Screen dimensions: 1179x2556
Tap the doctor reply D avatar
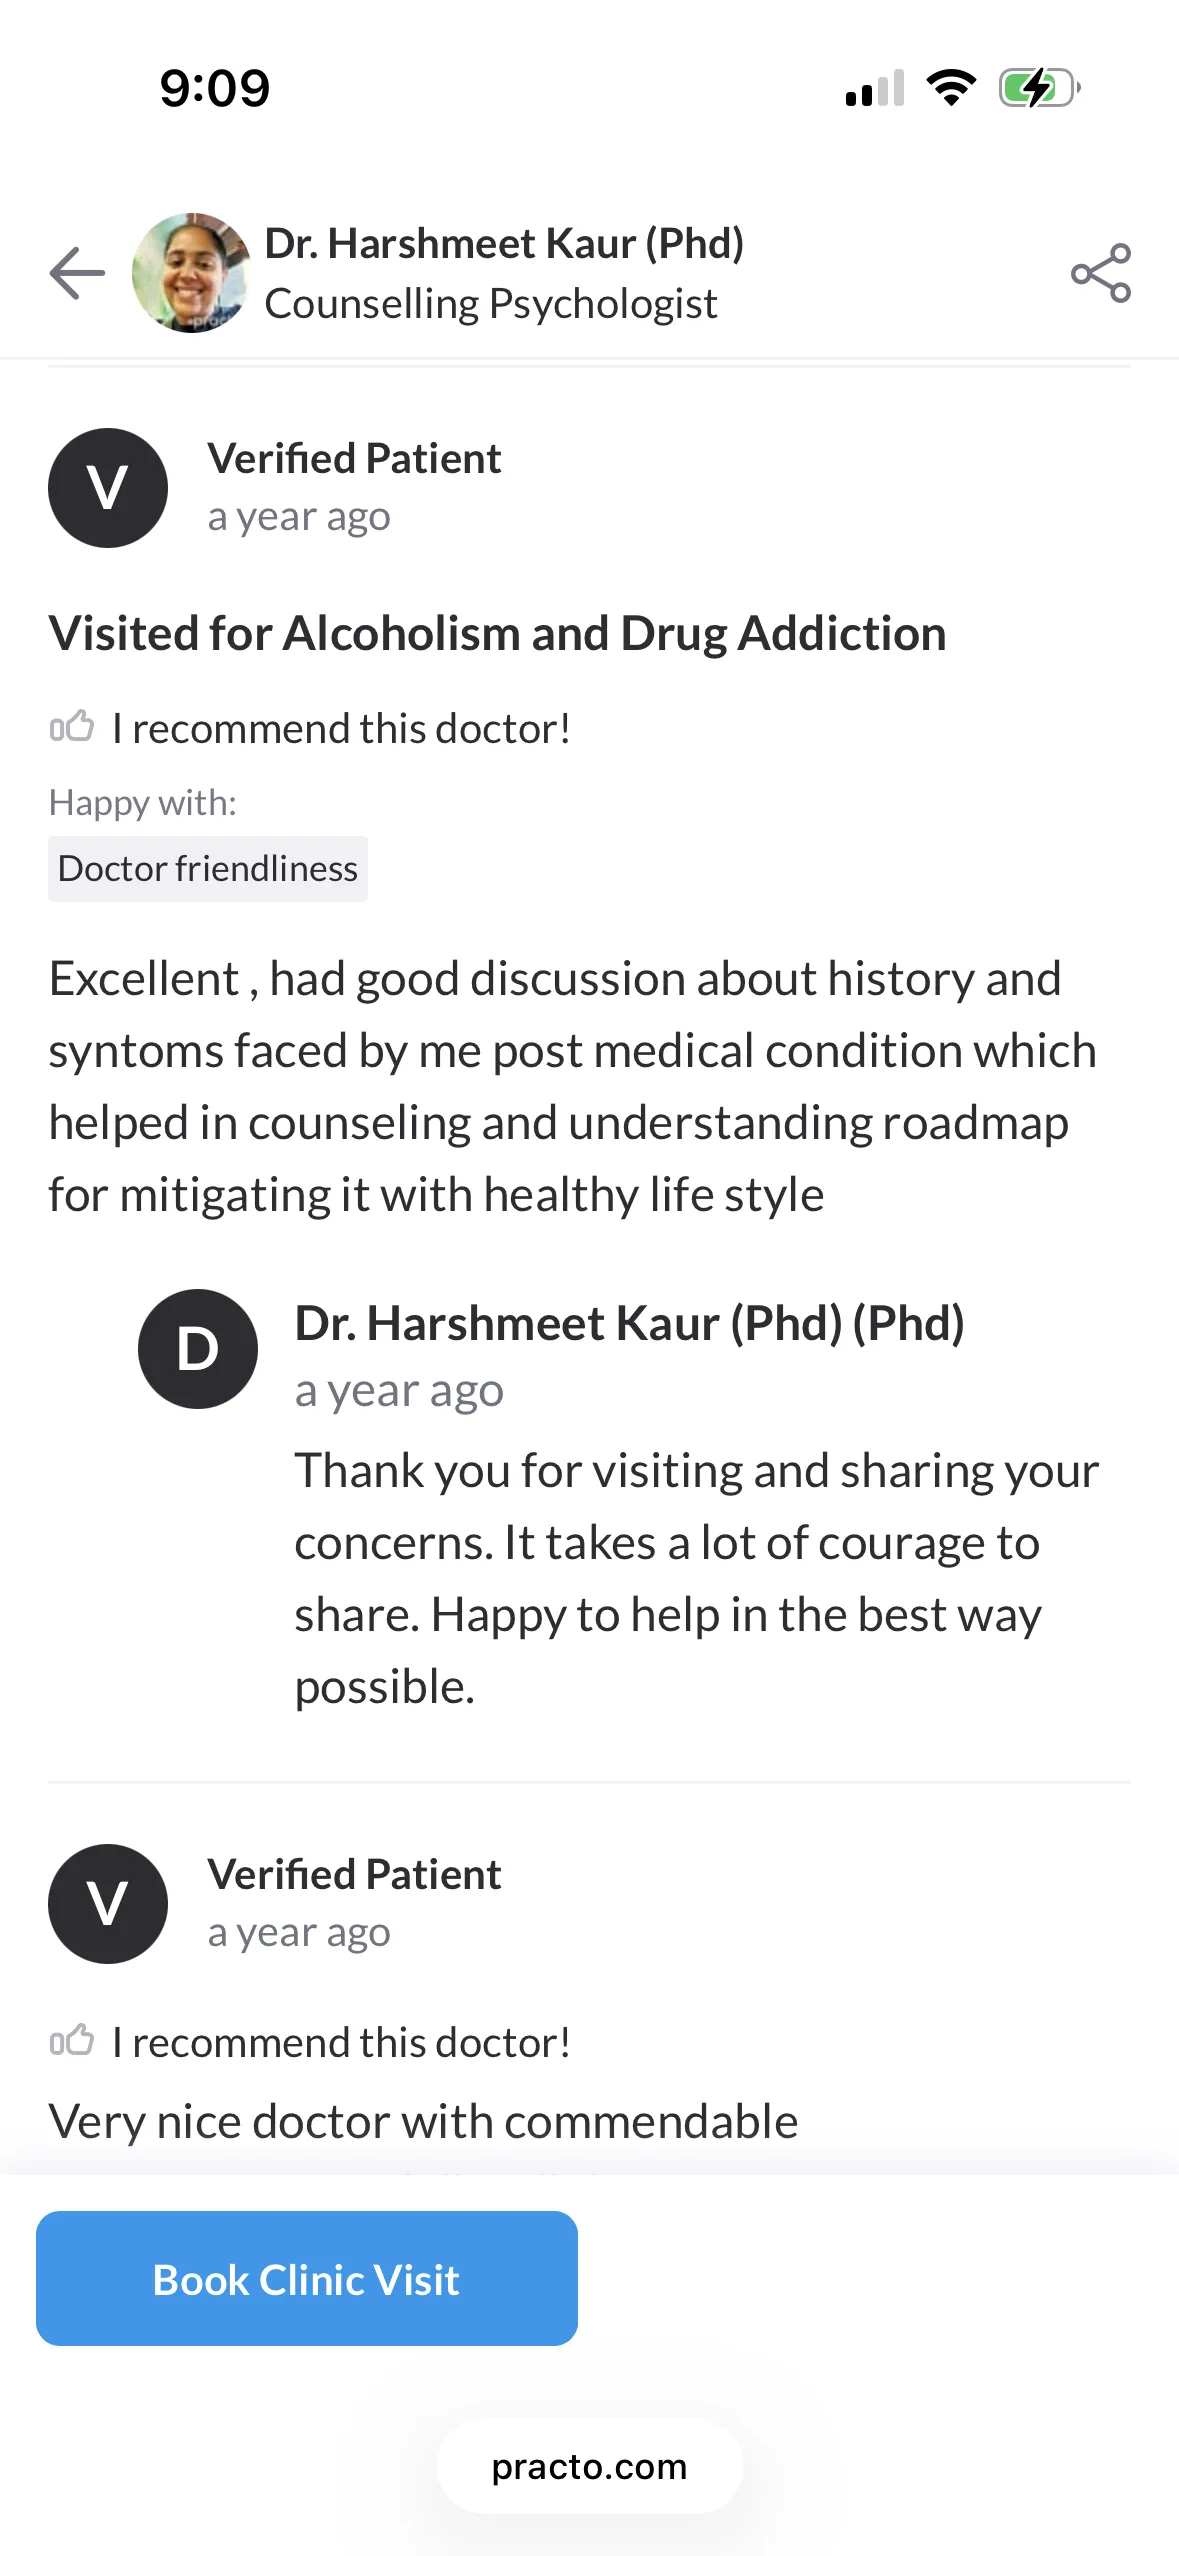click(198, 1349)
